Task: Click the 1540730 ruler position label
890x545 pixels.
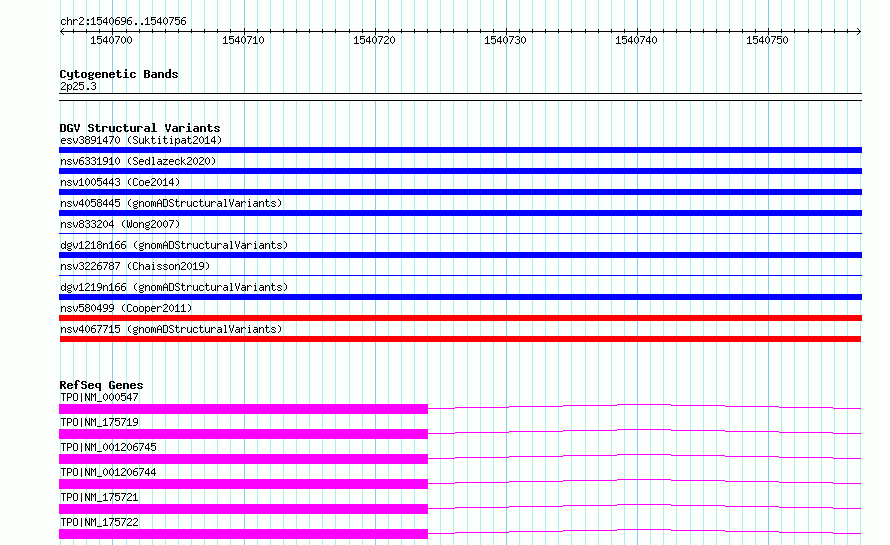Action: 505,40
